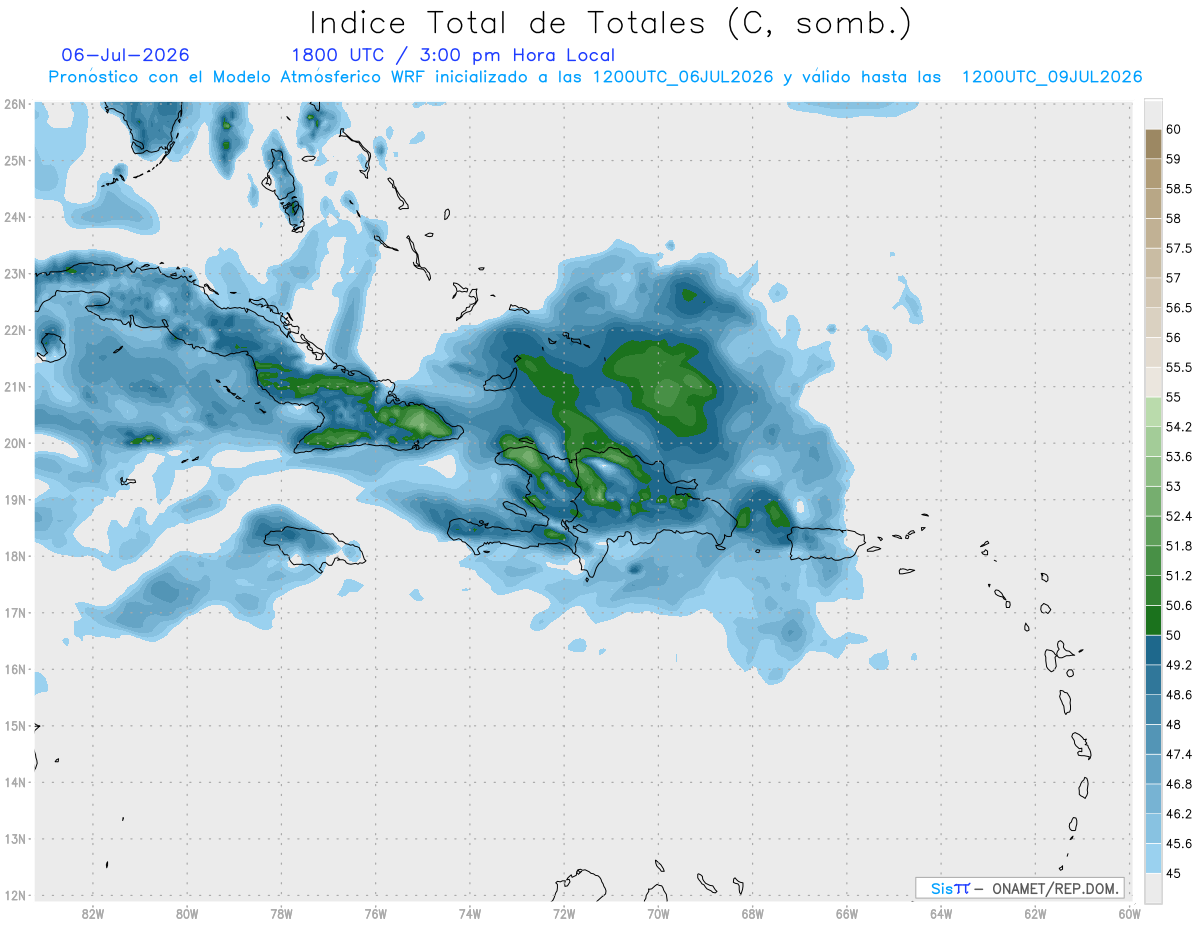Click the longitude label "62W"
Screen dimensions: 1200x927
[1035, 913]
